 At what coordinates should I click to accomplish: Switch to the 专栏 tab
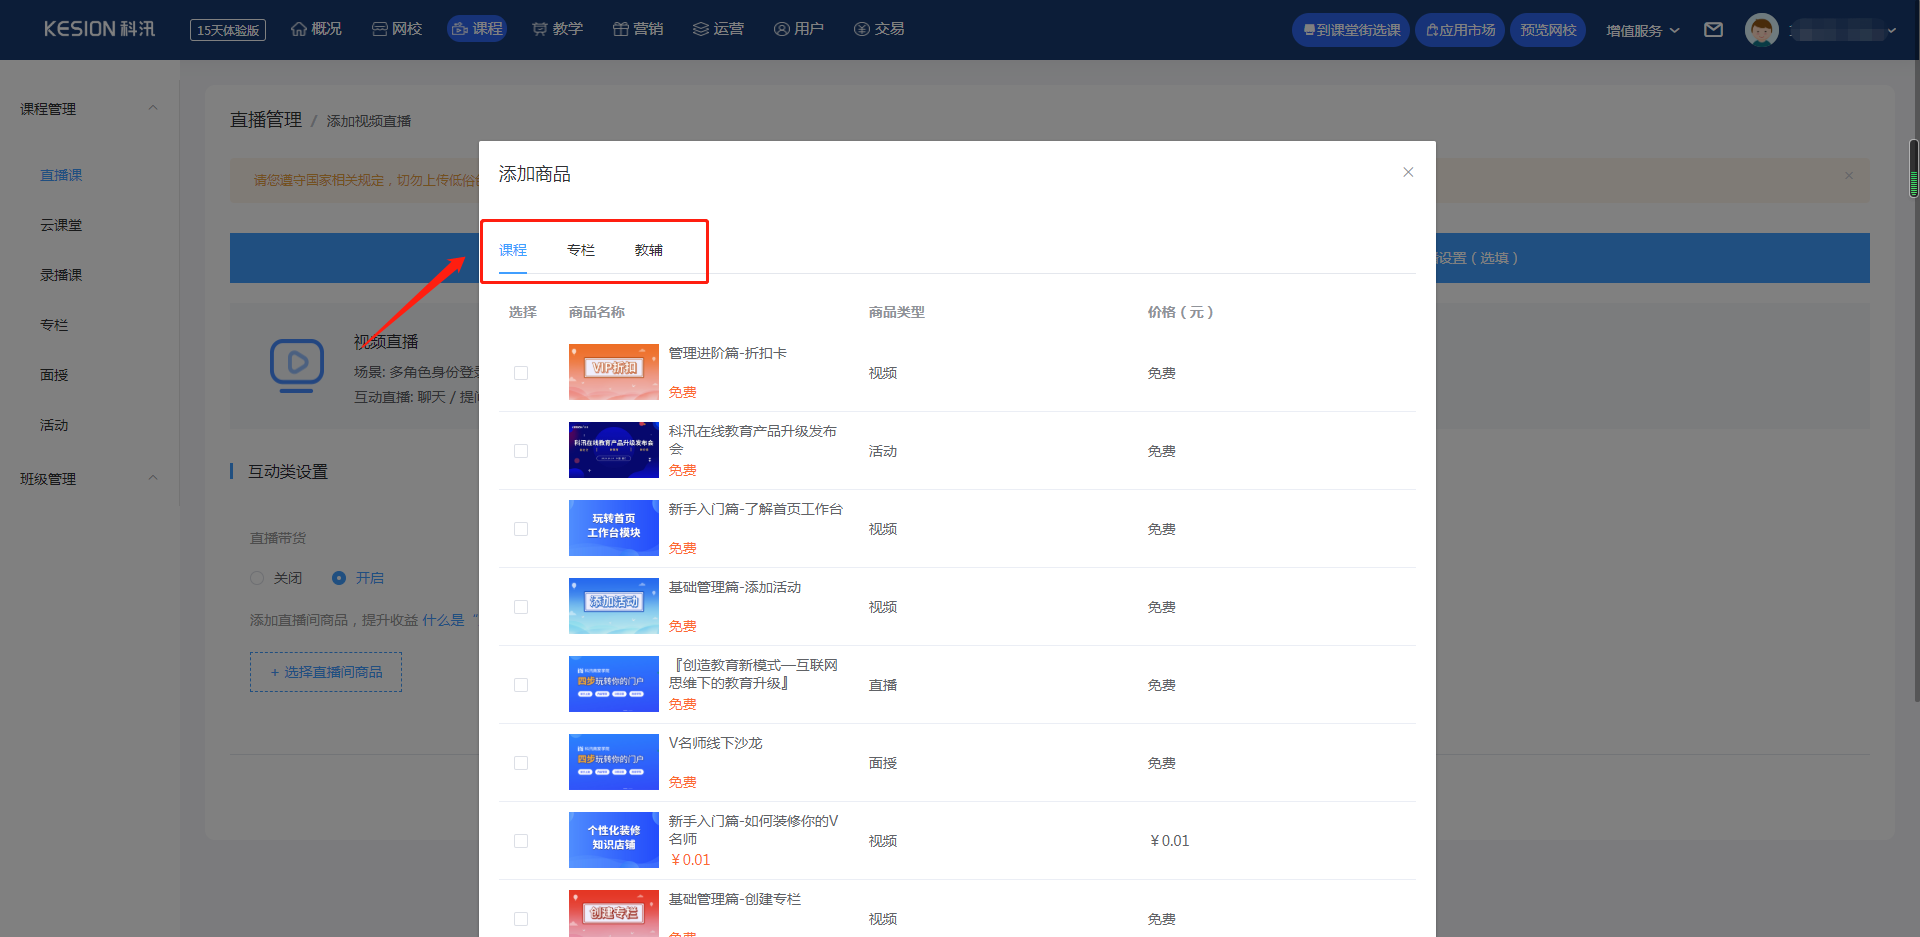pyautogui.click(x=581, y=250)
